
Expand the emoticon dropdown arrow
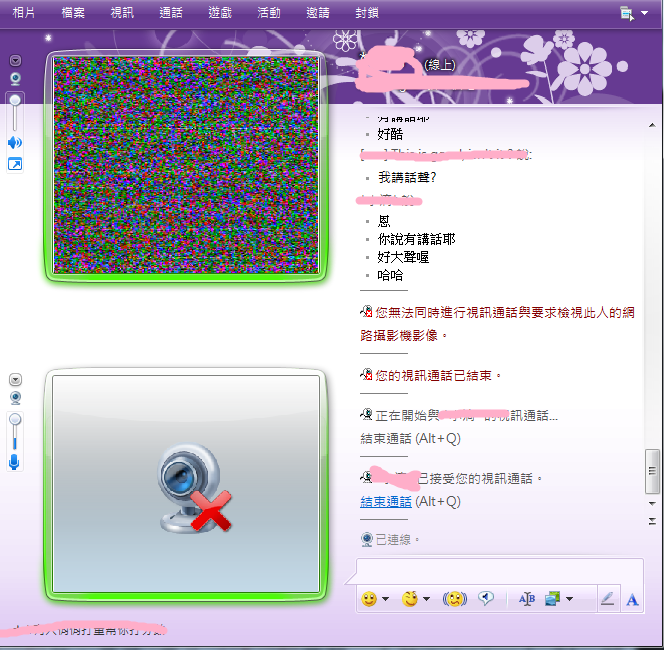pos(385,599)
